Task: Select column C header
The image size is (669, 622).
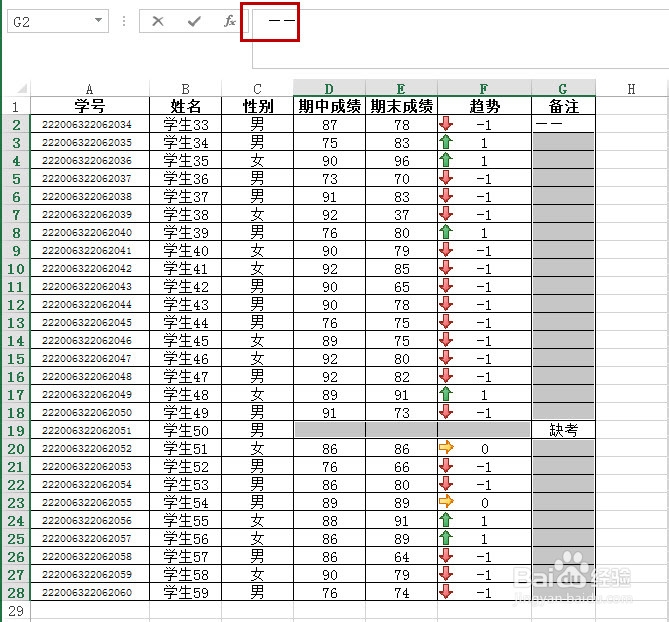Action: click(x=257, y=88)
